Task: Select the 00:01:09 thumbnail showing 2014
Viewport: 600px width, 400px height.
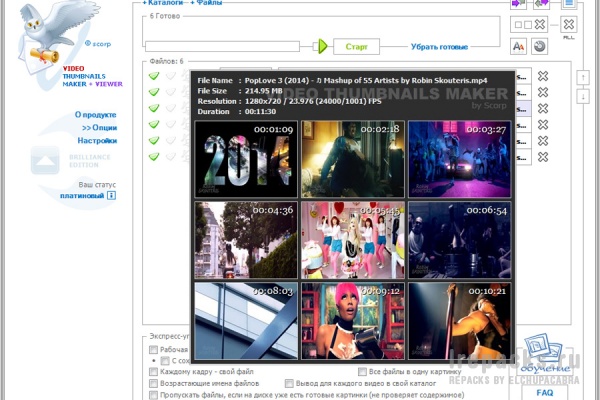Action: pos(246,159)
